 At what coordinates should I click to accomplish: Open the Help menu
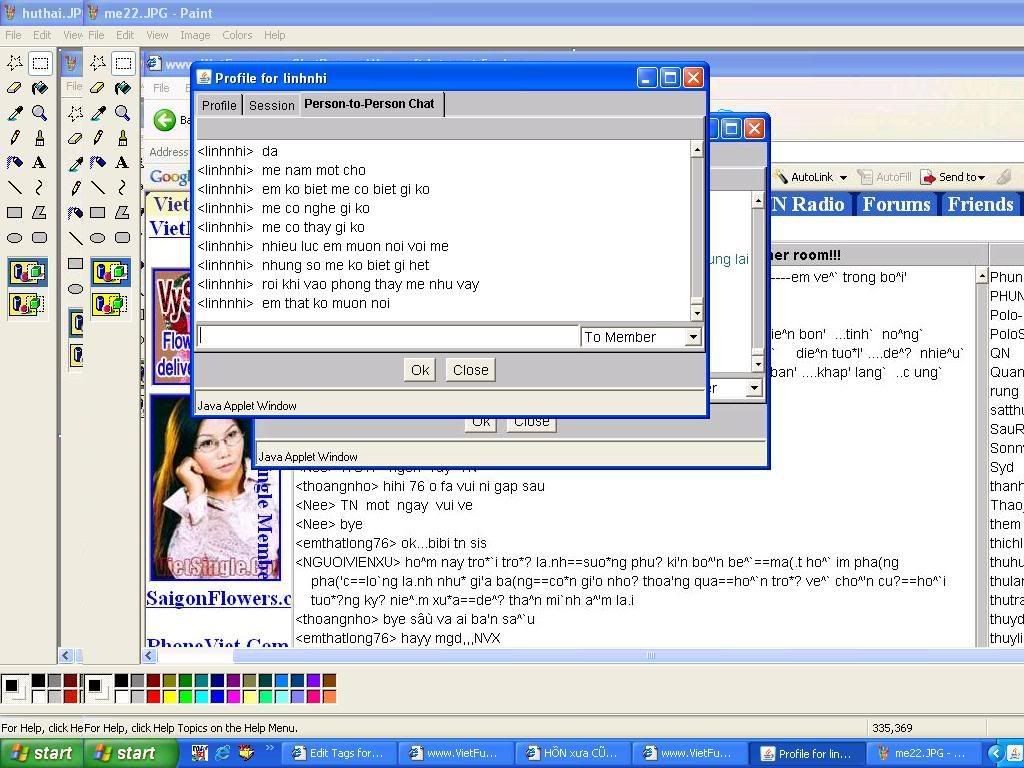click(274, 35)
